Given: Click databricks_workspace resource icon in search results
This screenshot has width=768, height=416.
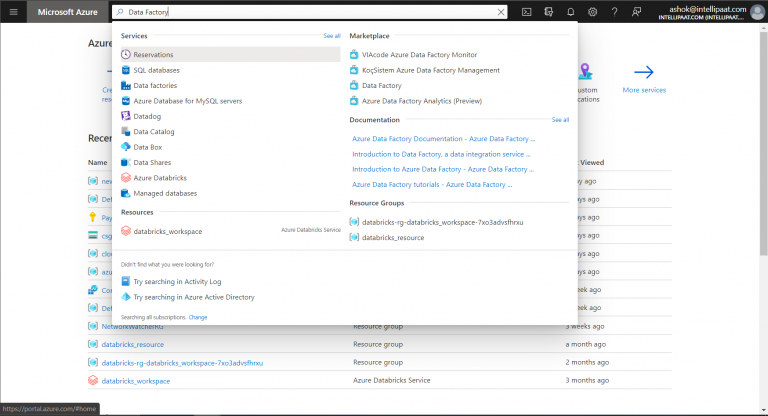Looking at the screenshot, I should tap(126, 231).
